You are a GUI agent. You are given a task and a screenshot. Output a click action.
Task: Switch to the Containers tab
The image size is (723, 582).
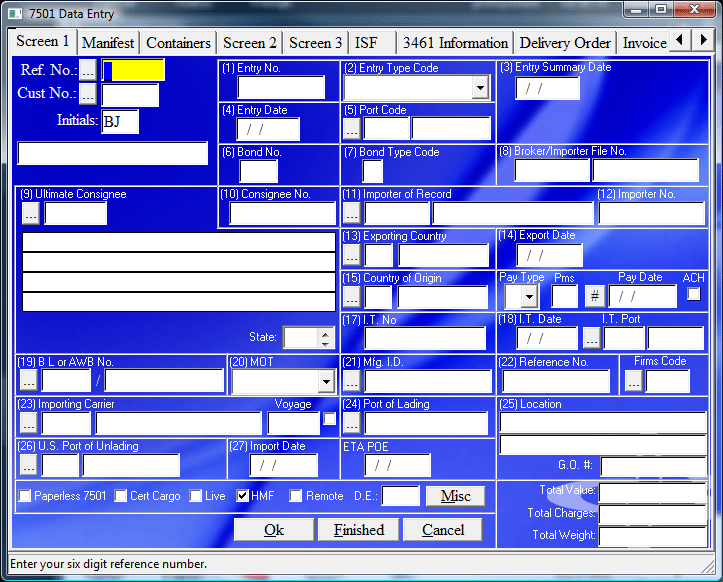click(178, 43)
